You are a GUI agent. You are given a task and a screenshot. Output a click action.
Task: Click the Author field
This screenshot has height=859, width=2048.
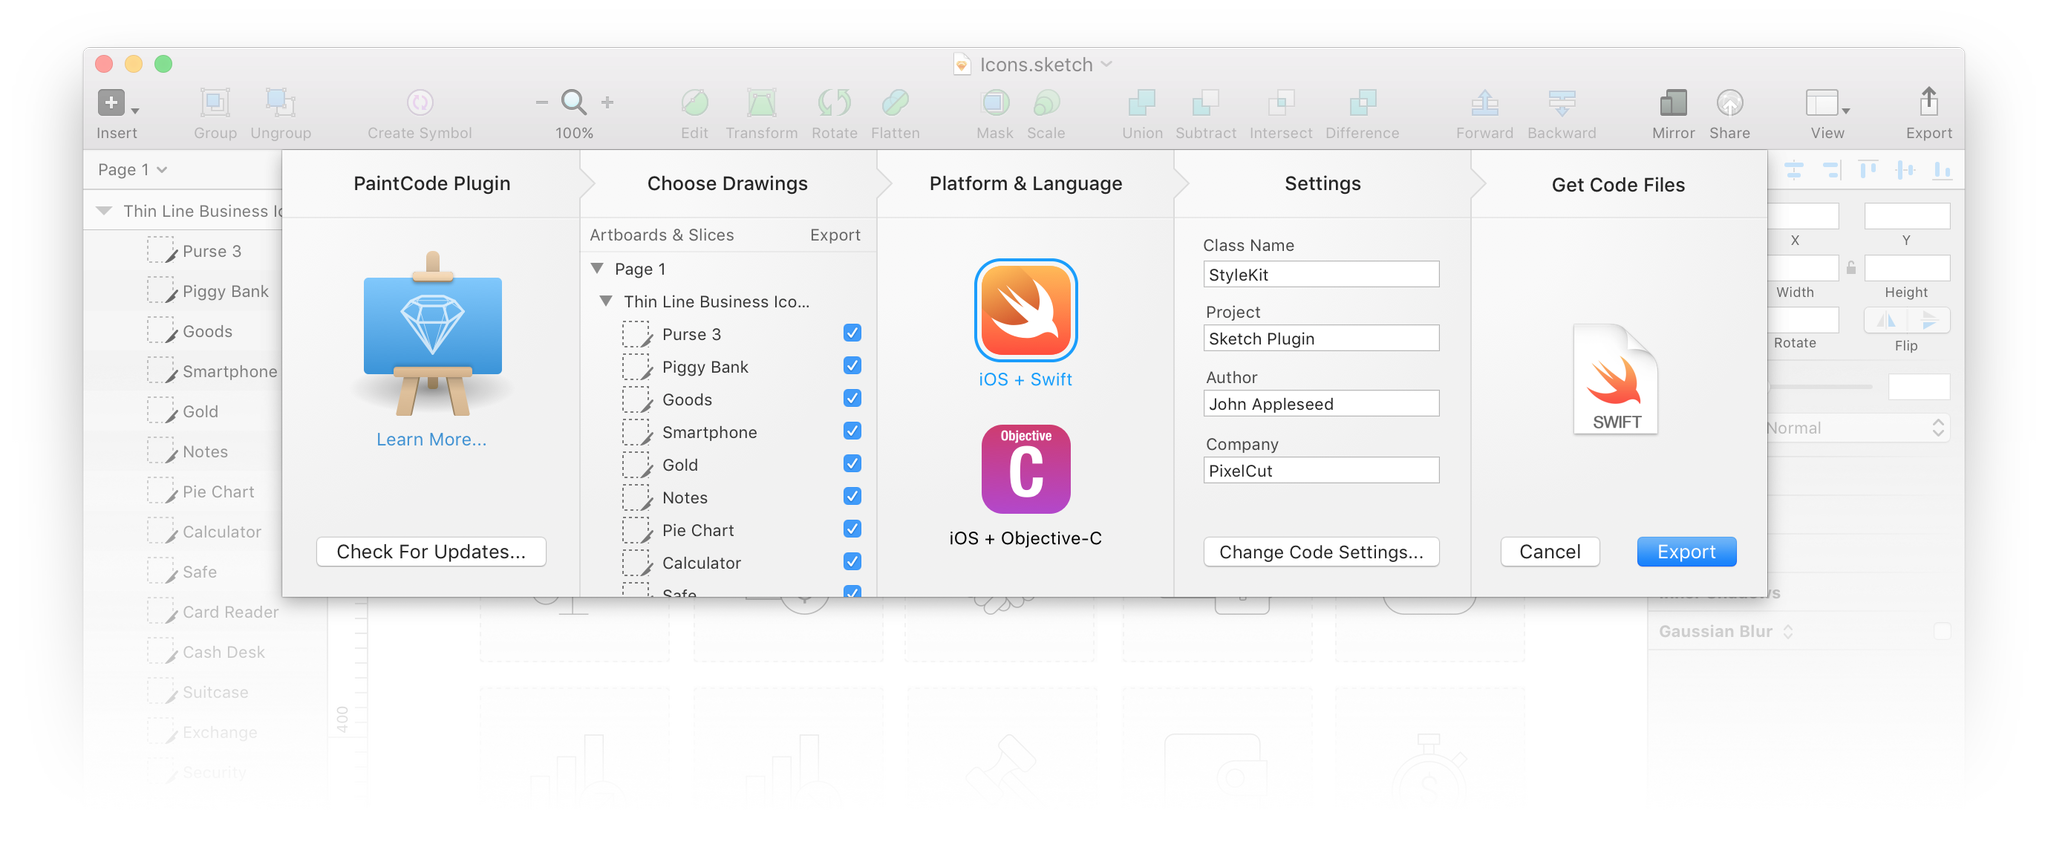click(1321, 404)
